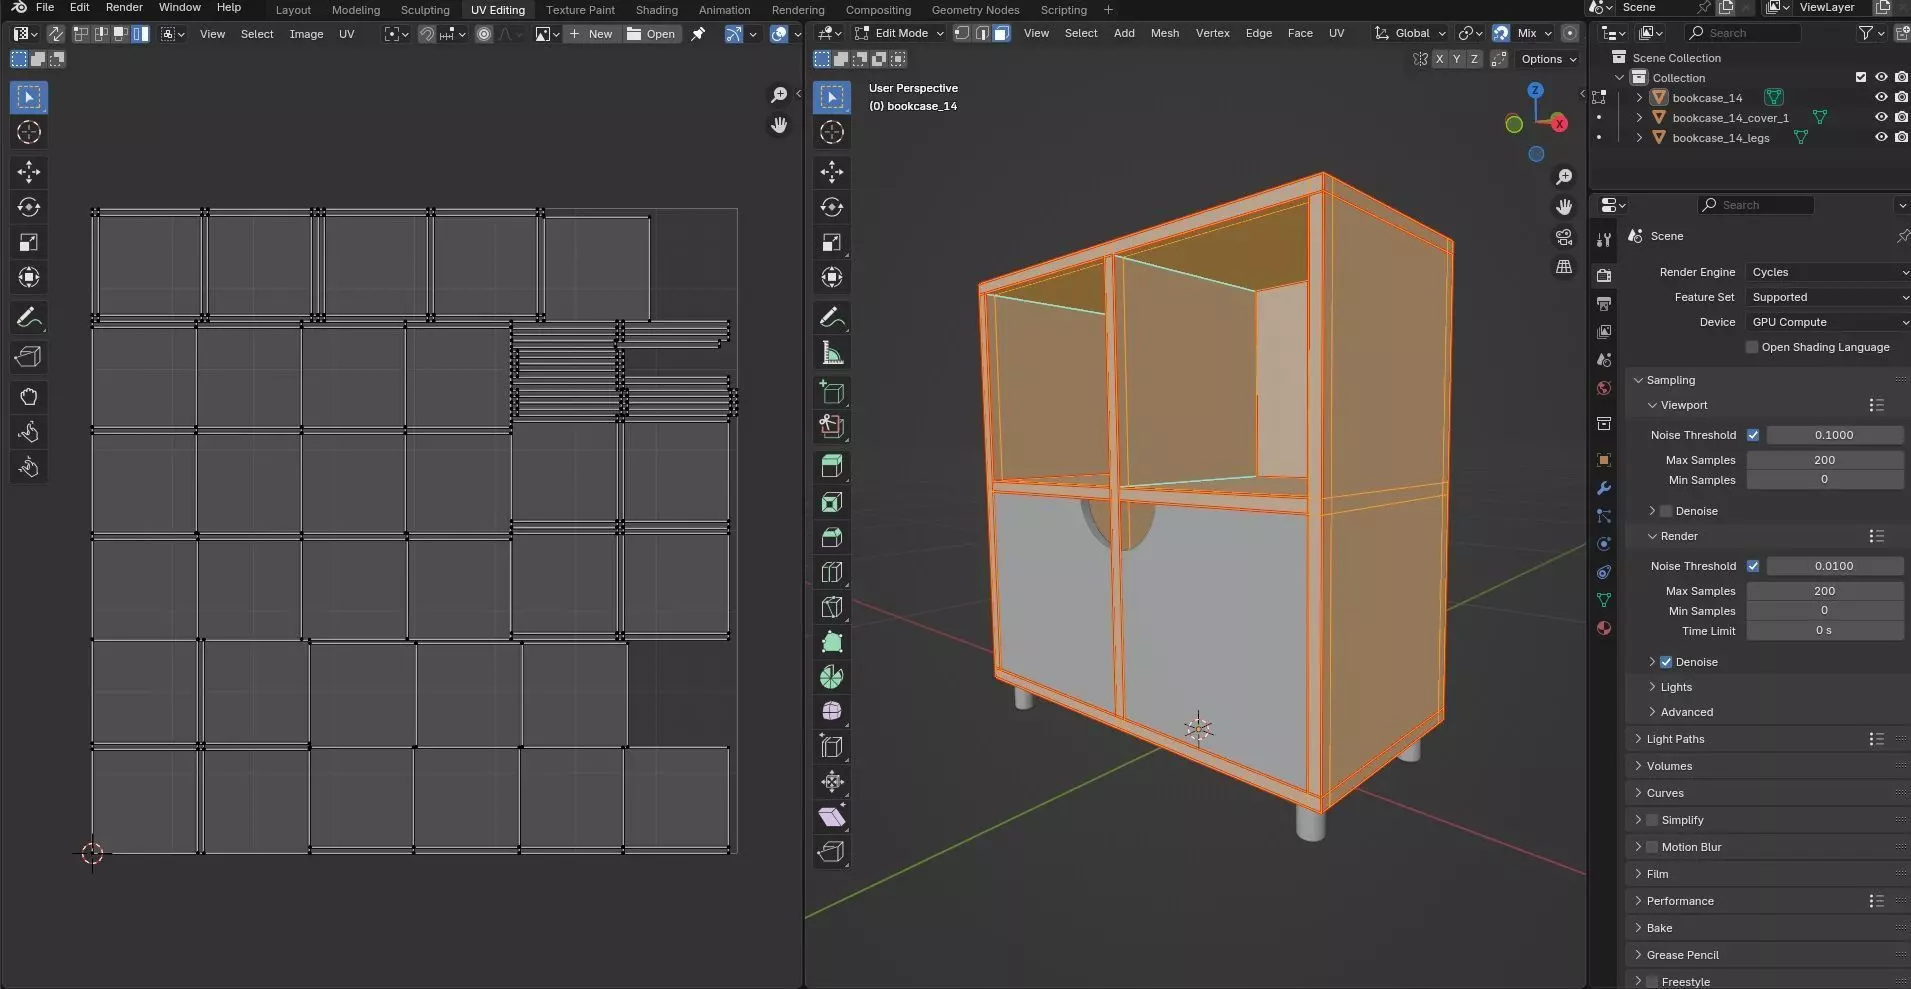
Task: Select the Bevel tool
Action: coord(832,537)
